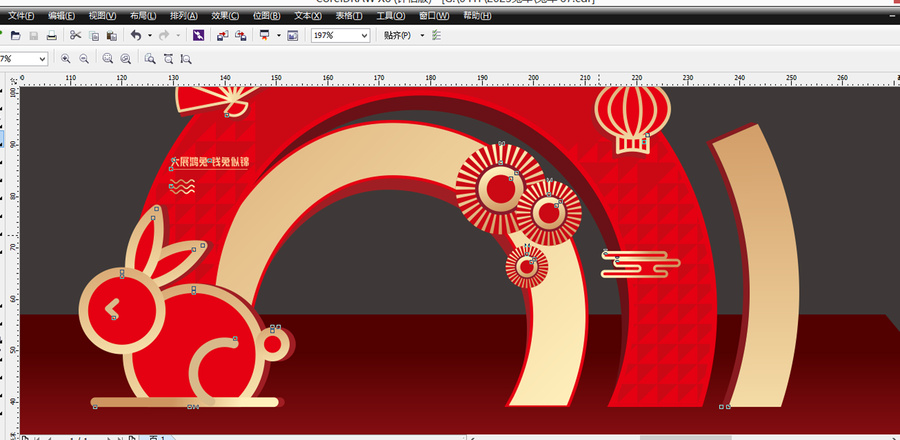Click the Import icon
This screenshot has height=440, width=900.
(223, 36)
